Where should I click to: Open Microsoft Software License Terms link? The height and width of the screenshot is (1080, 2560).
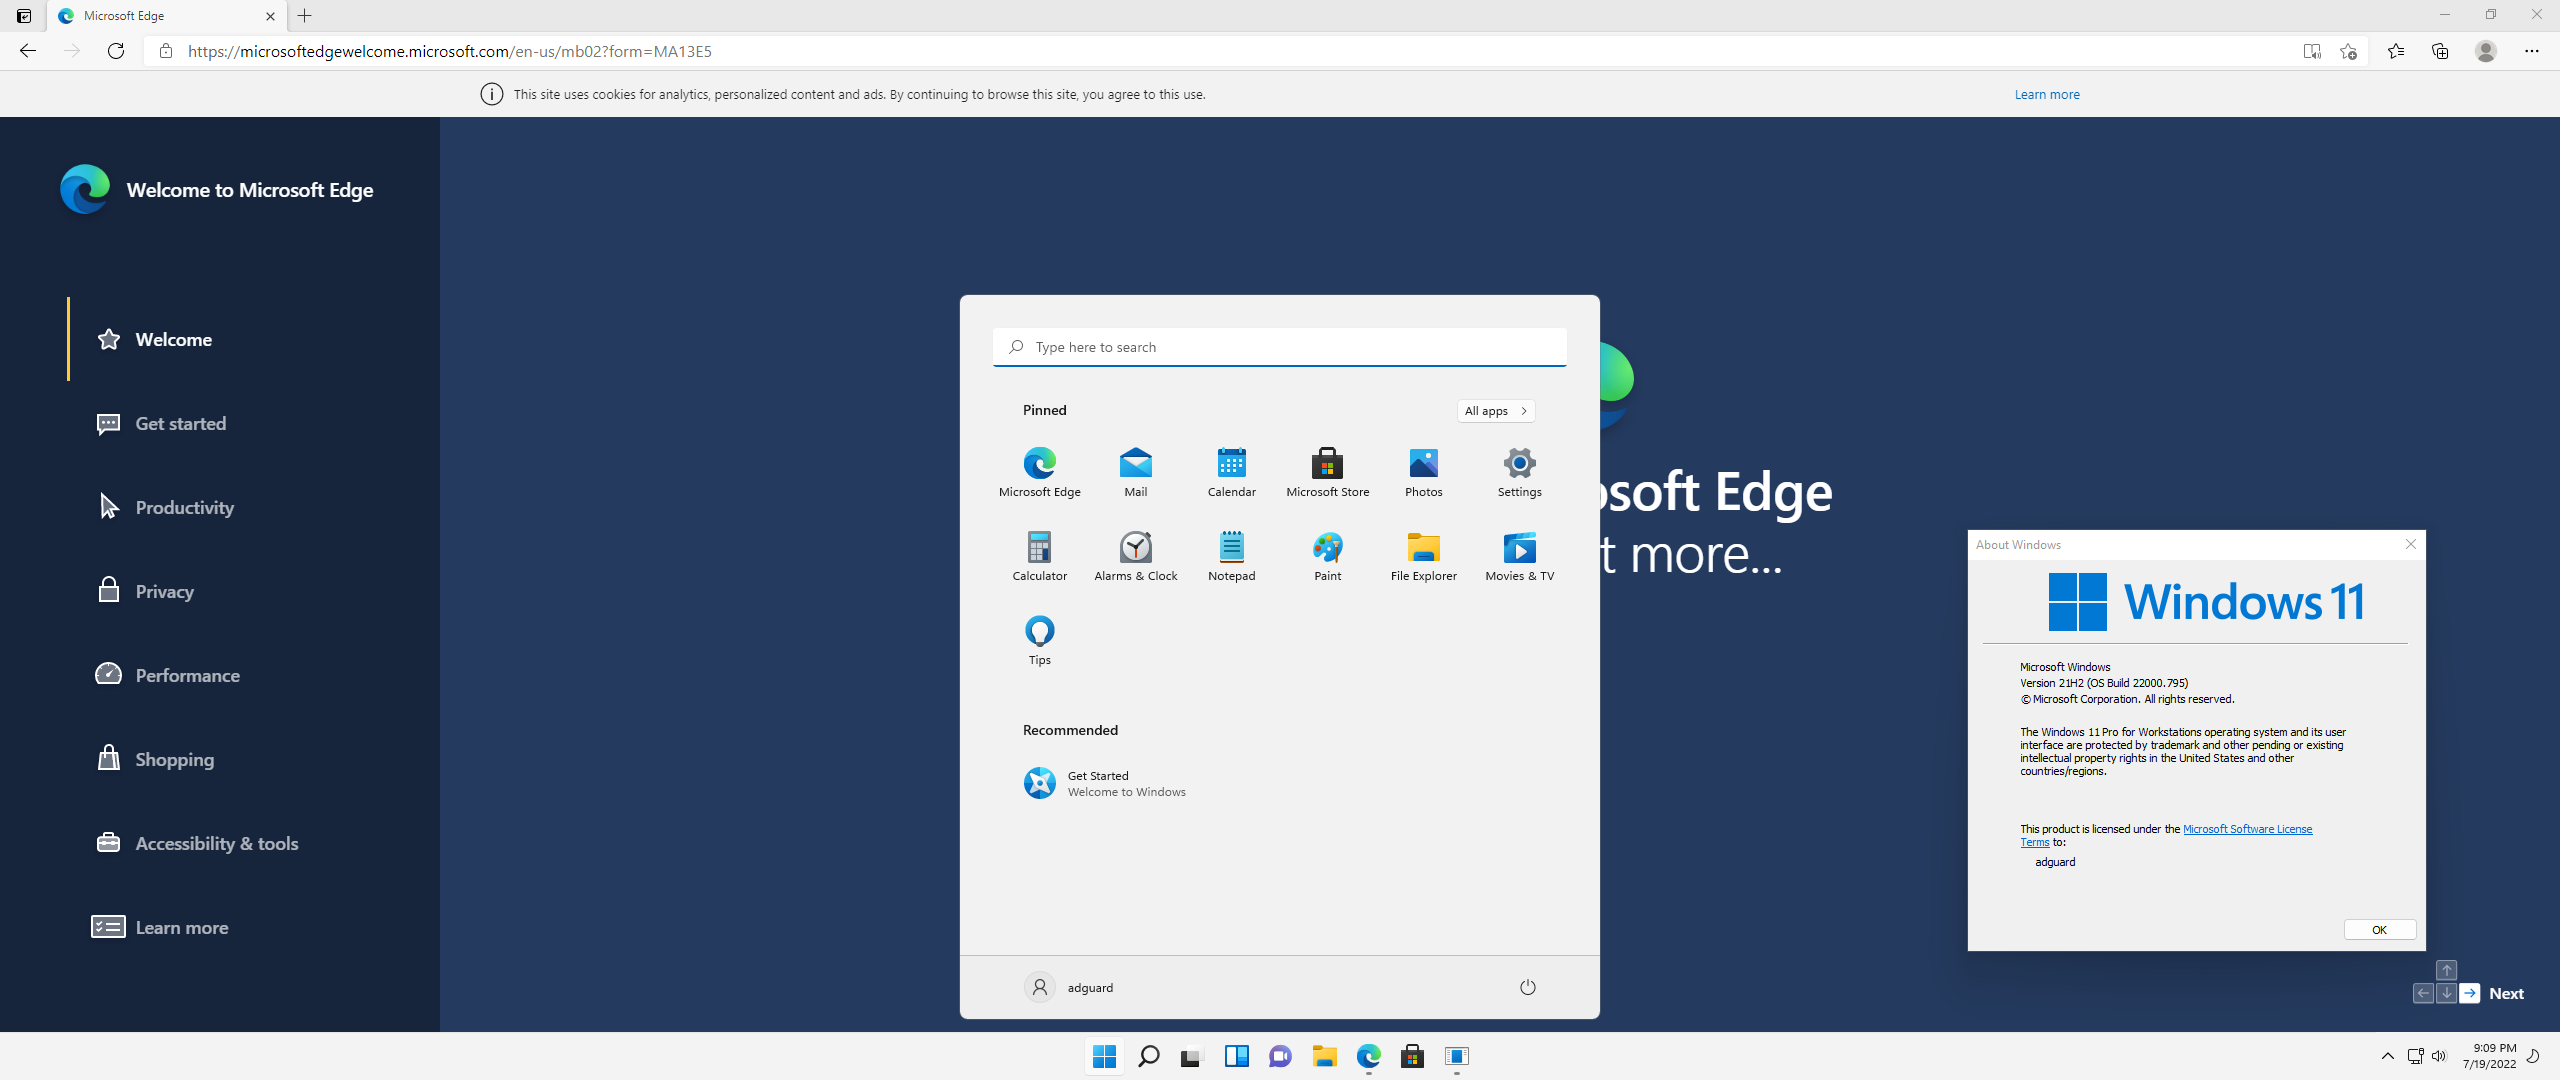click(x=2247, y=829)
